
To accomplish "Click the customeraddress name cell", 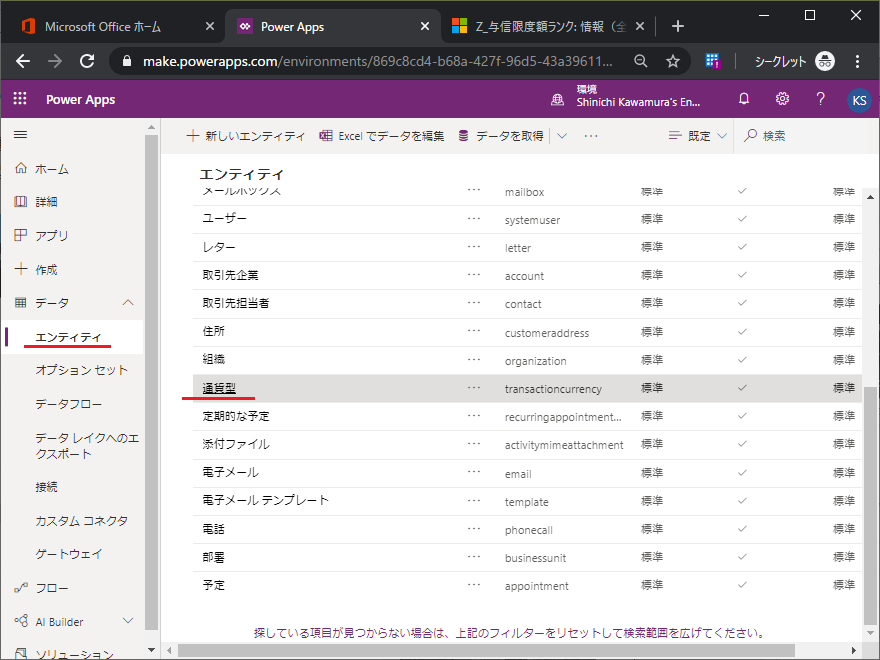I will 547,333.
